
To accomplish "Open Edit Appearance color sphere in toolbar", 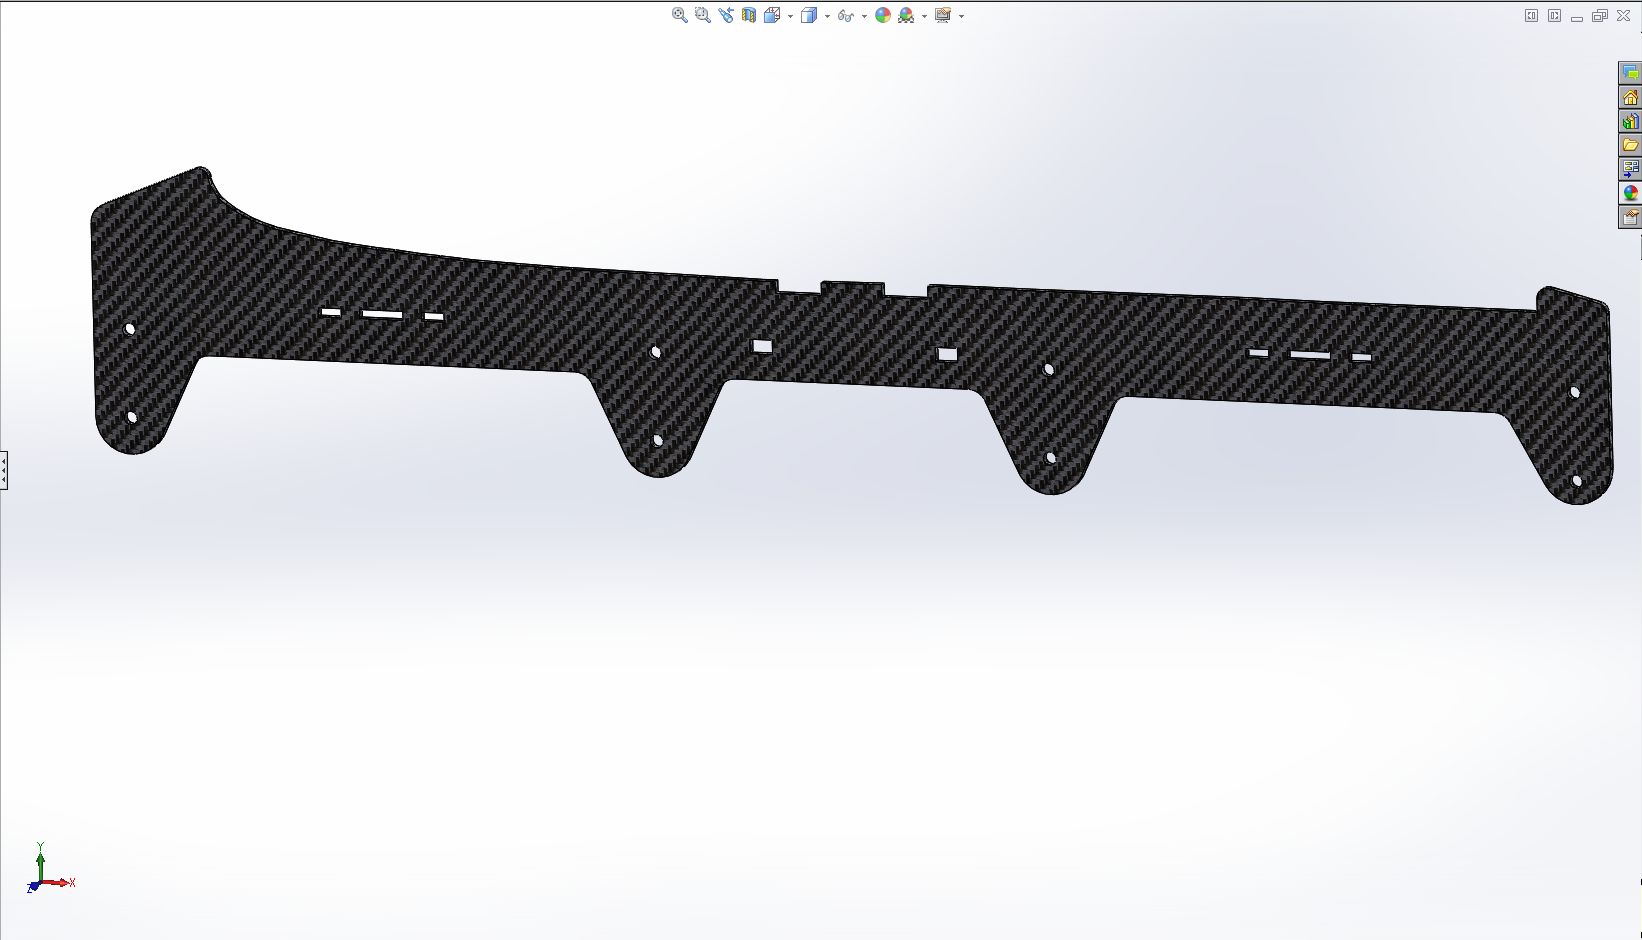I will click(x=883, y=15).
